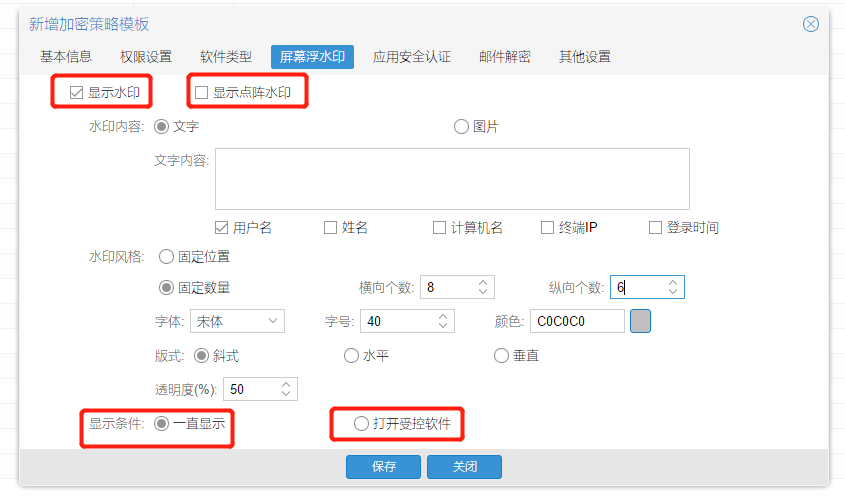Open the 字体 font dropdown

pos(237,321)
